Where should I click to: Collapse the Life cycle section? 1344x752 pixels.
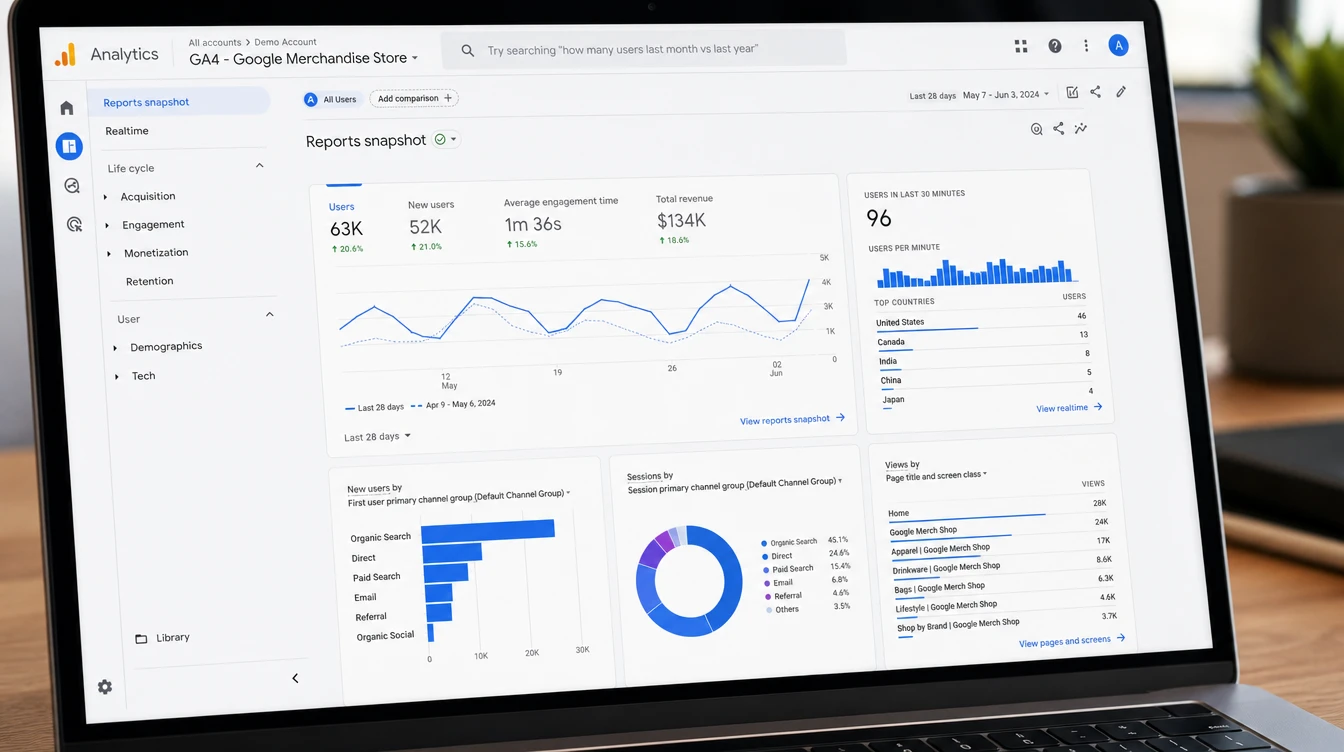click(x=260, y=166)
